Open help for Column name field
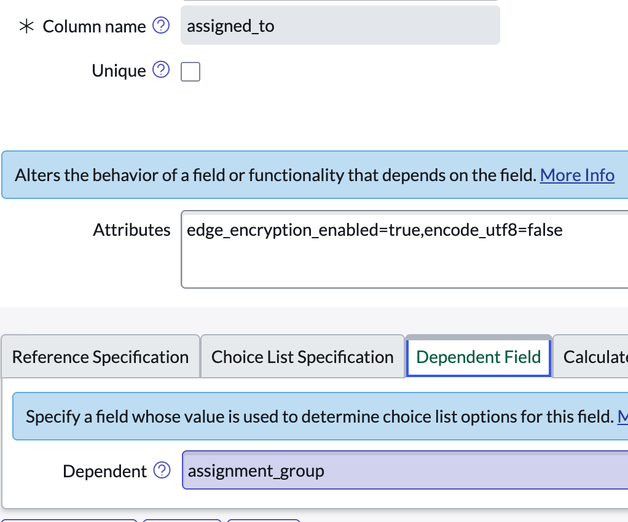Image resolution: width=628 pixels, height=522 pixels. pyautogui.click(x=161, y=26)
